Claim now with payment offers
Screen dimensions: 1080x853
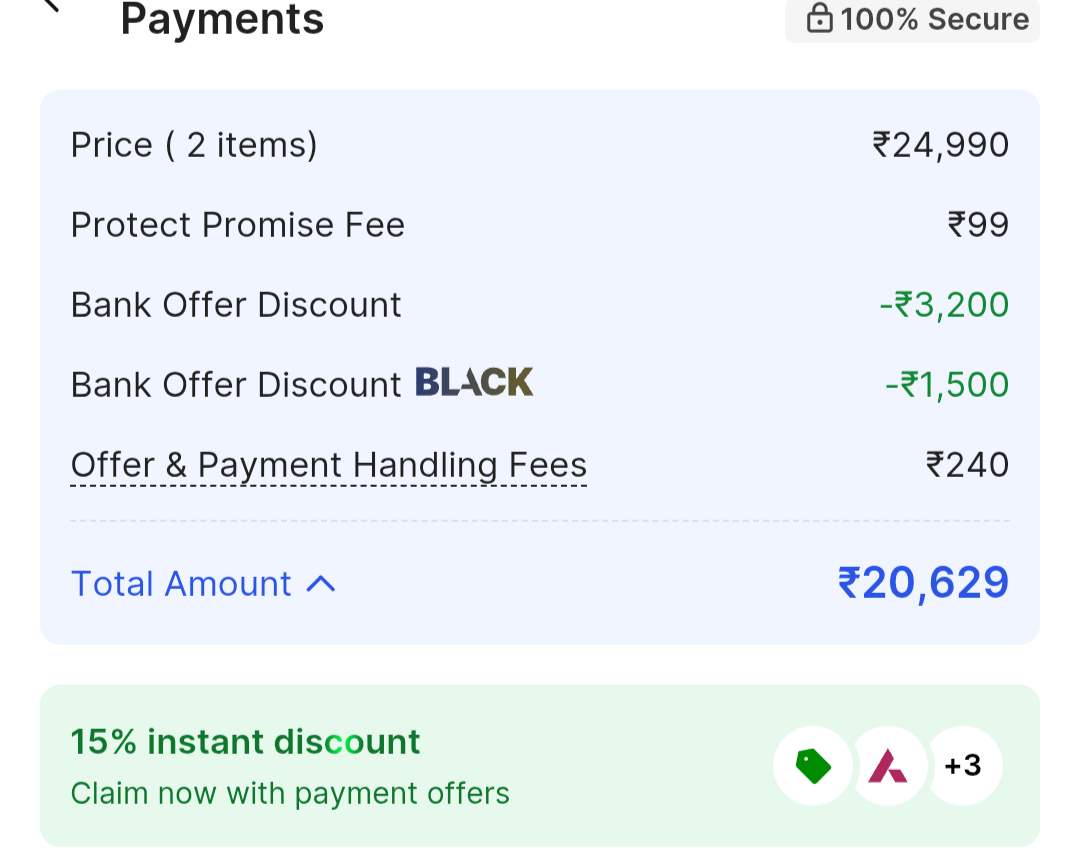290,794
